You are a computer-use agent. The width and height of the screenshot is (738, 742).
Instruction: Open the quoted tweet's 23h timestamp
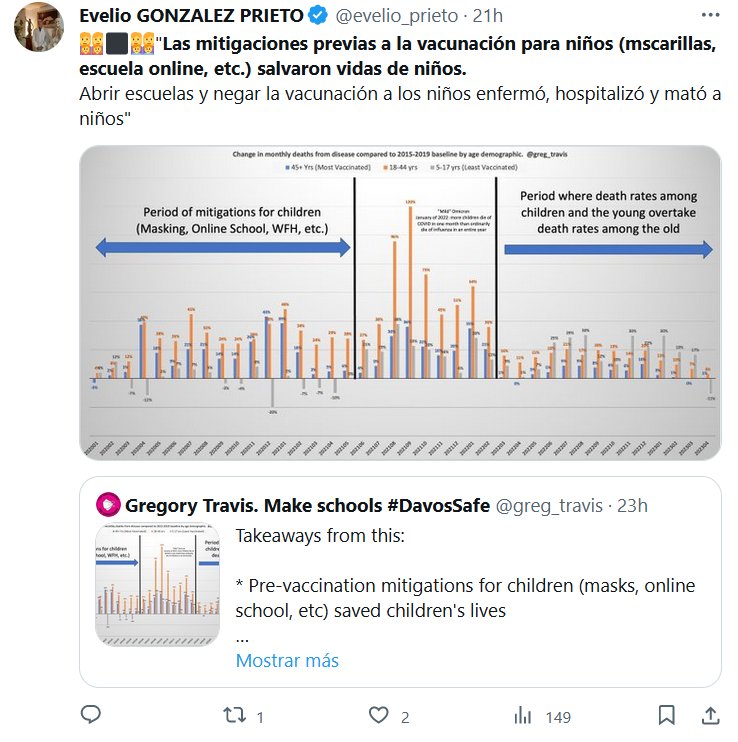coord(632,505)
